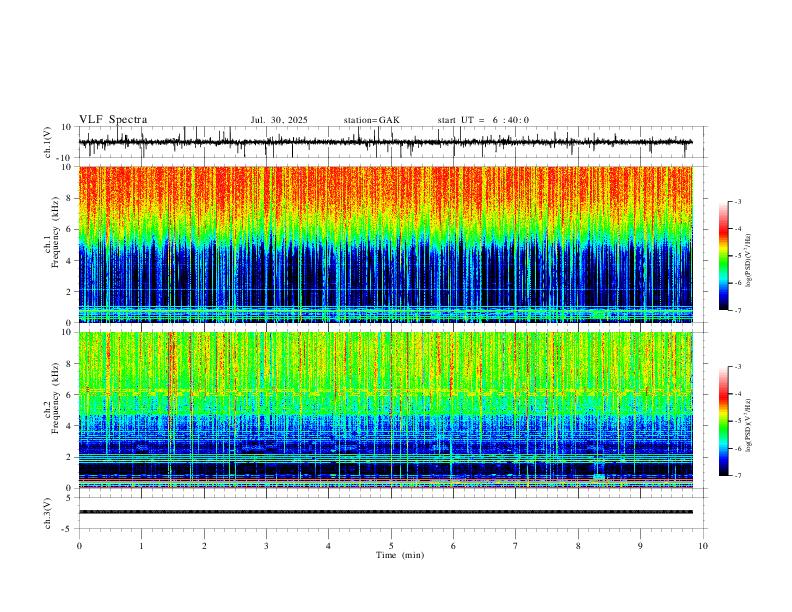Click the "8" kHz tick of ch.2 spectrogram
This screenshot has height=612, width=792.
pyautogui.click(x=70, y=364)
